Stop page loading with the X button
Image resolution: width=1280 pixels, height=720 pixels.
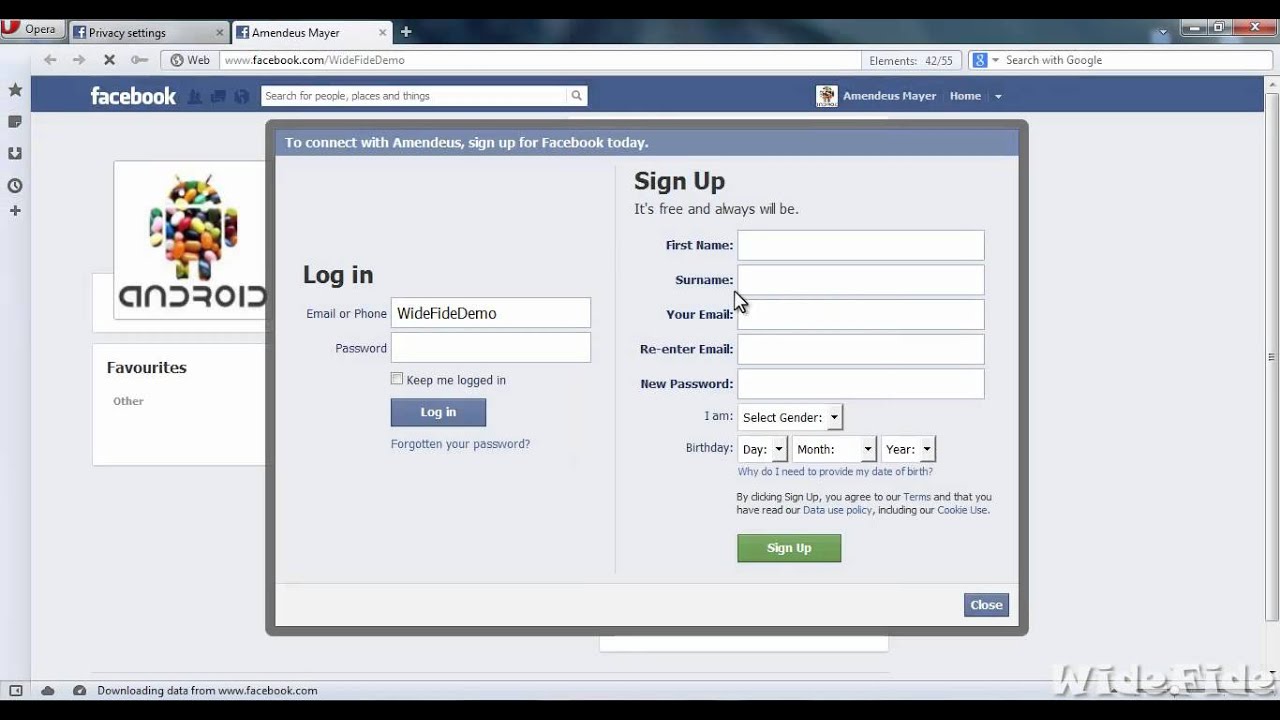coord(109,60)
